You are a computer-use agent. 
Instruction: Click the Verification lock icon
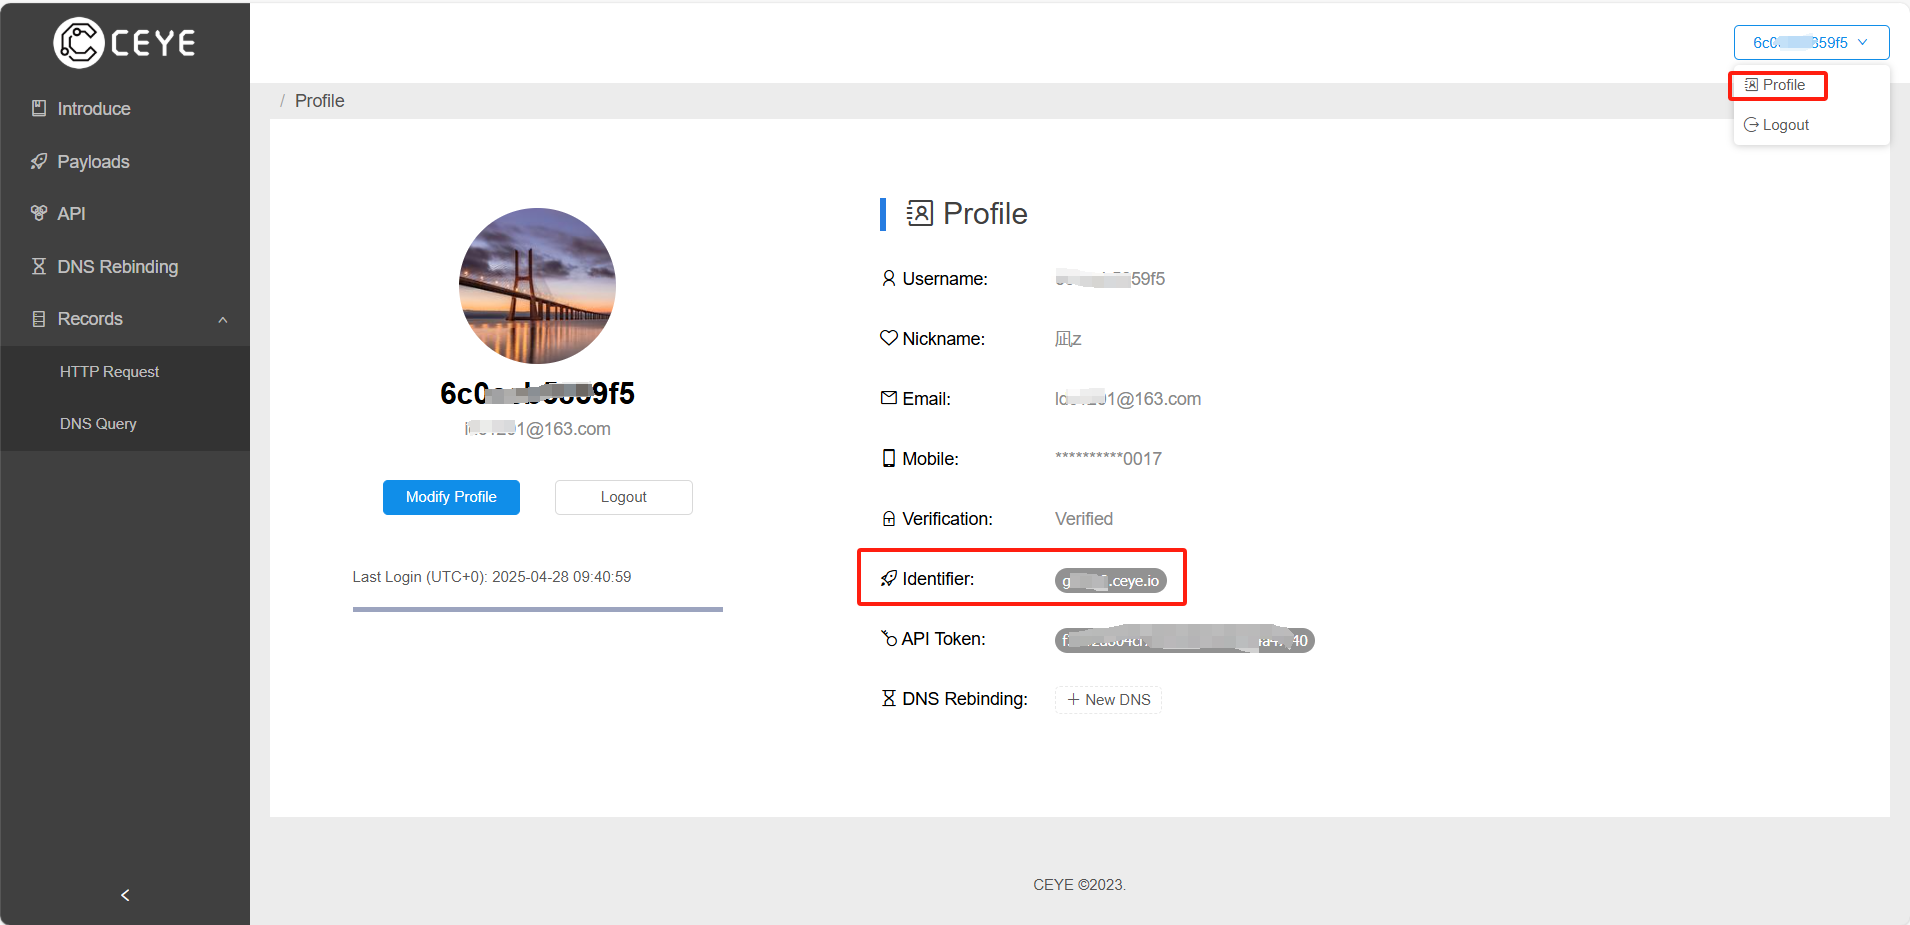(888, 518)
